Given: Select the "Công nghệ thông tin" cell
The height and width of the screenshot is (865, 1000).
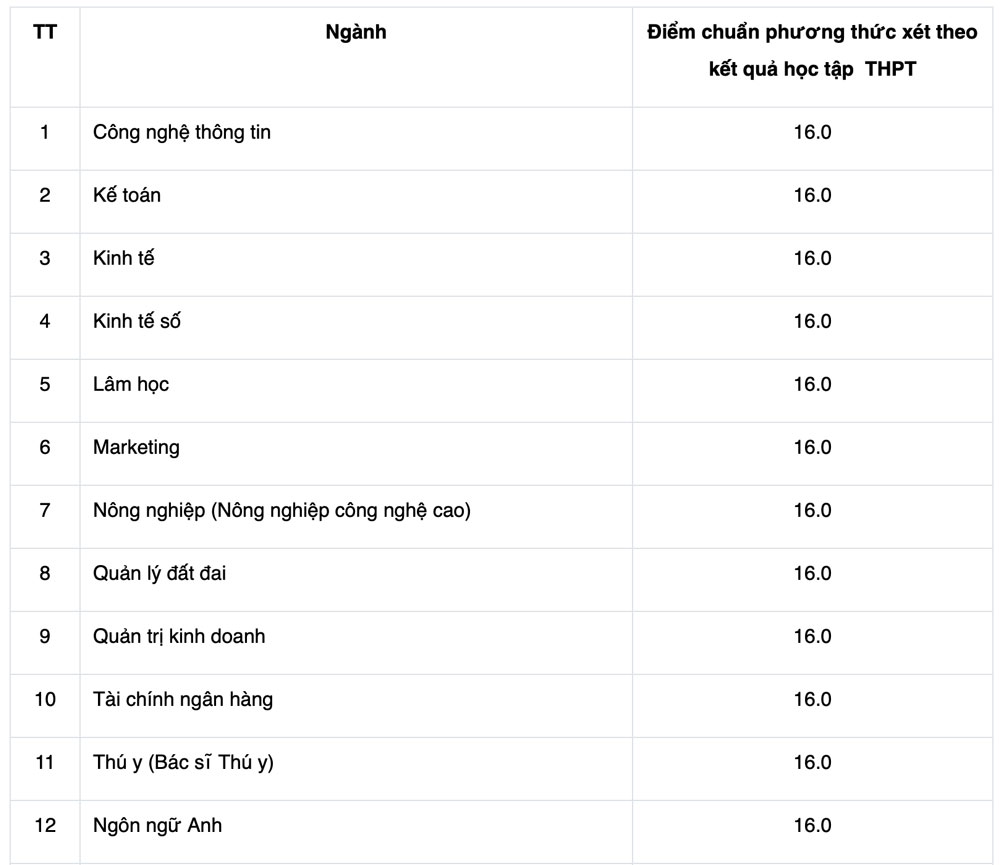Looking at the screenshot, I should click(x=182, y=132).
